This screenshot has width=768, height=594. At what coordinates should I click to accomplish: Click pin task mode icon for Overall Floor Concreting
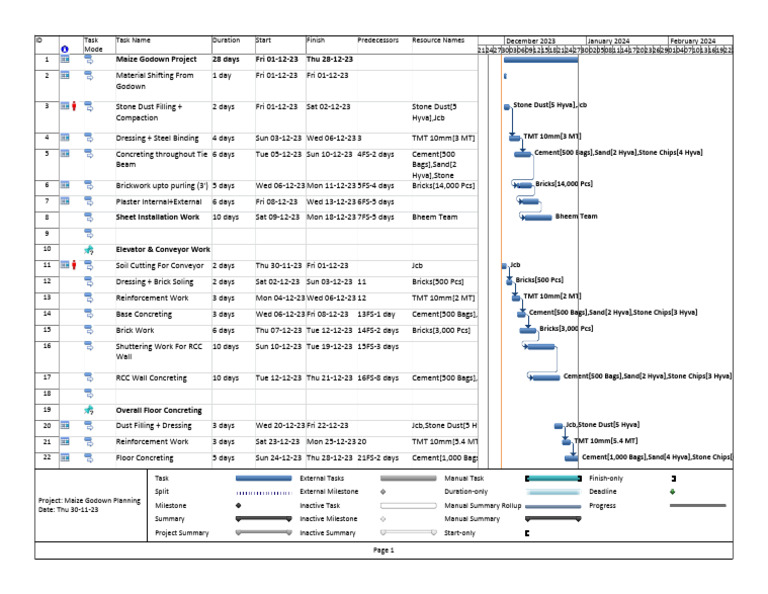tap(89, 410)
